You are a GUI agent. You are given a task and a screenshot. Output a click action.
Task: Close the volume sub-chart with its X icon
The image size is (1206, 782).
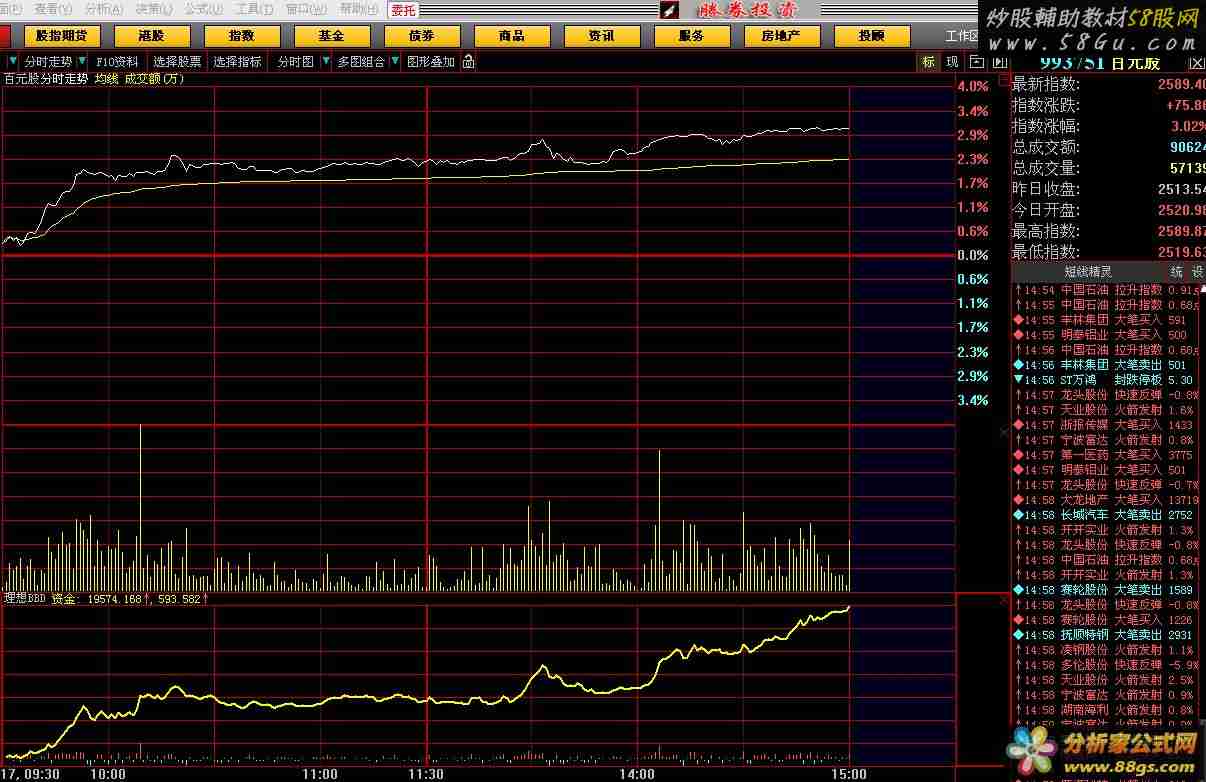pyautogui.click(x=1004, y=432)
